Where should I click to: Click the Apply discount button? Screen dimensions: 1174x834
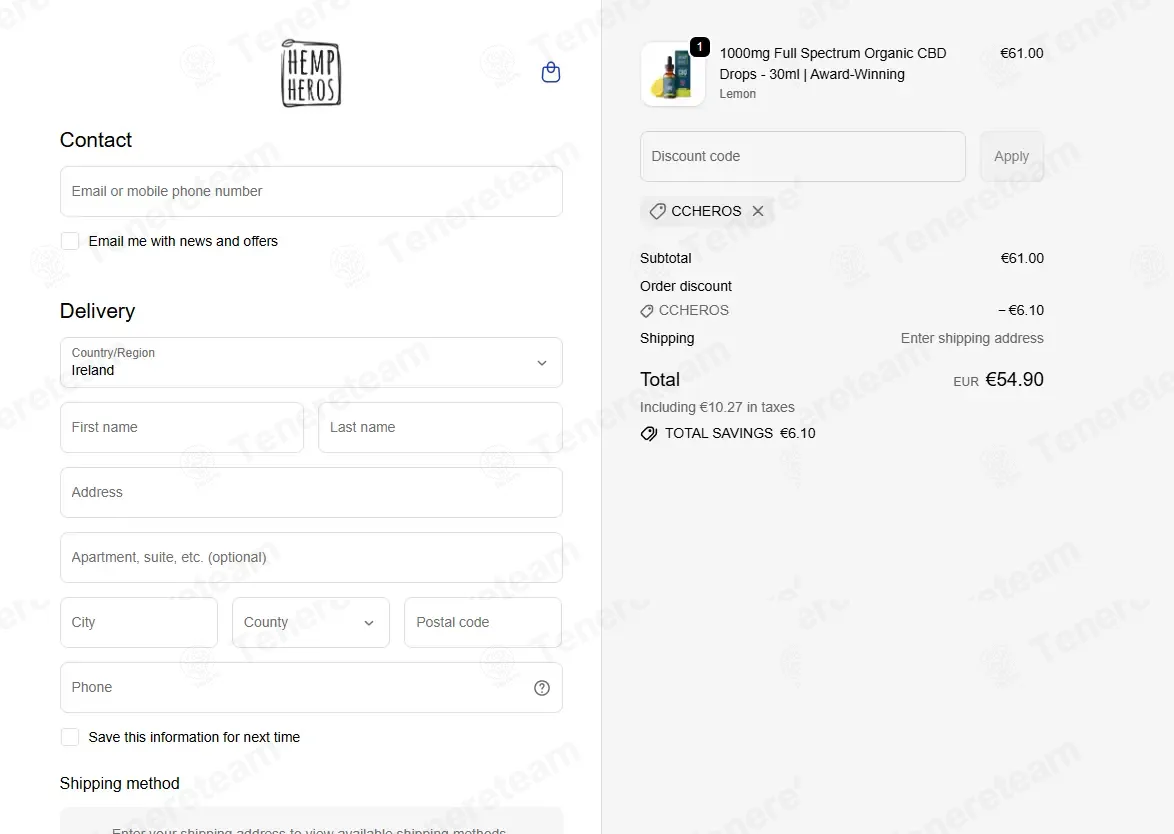point(1012,156)
